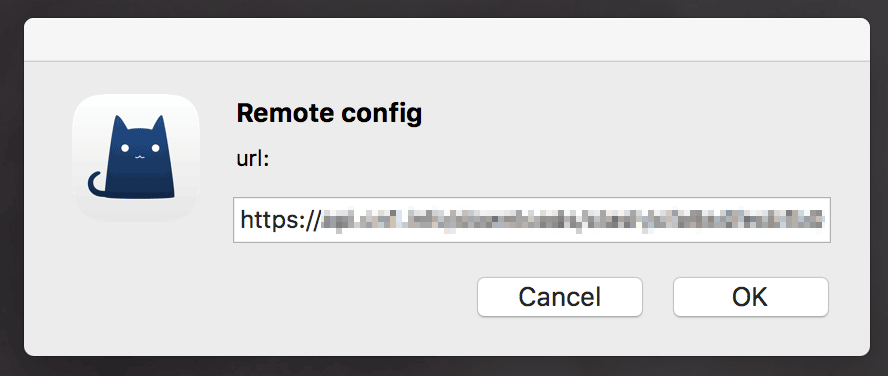Focus the url text field
Viewport: 888px width, 376px height.
pyautogui.click(x=532, y=220)
